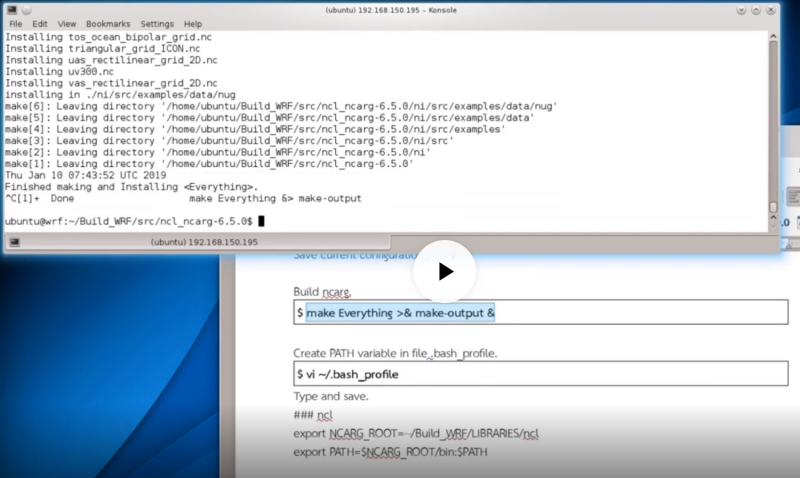
Task: Click the terminal icon on session tab bar
Action: click(14, 242)
